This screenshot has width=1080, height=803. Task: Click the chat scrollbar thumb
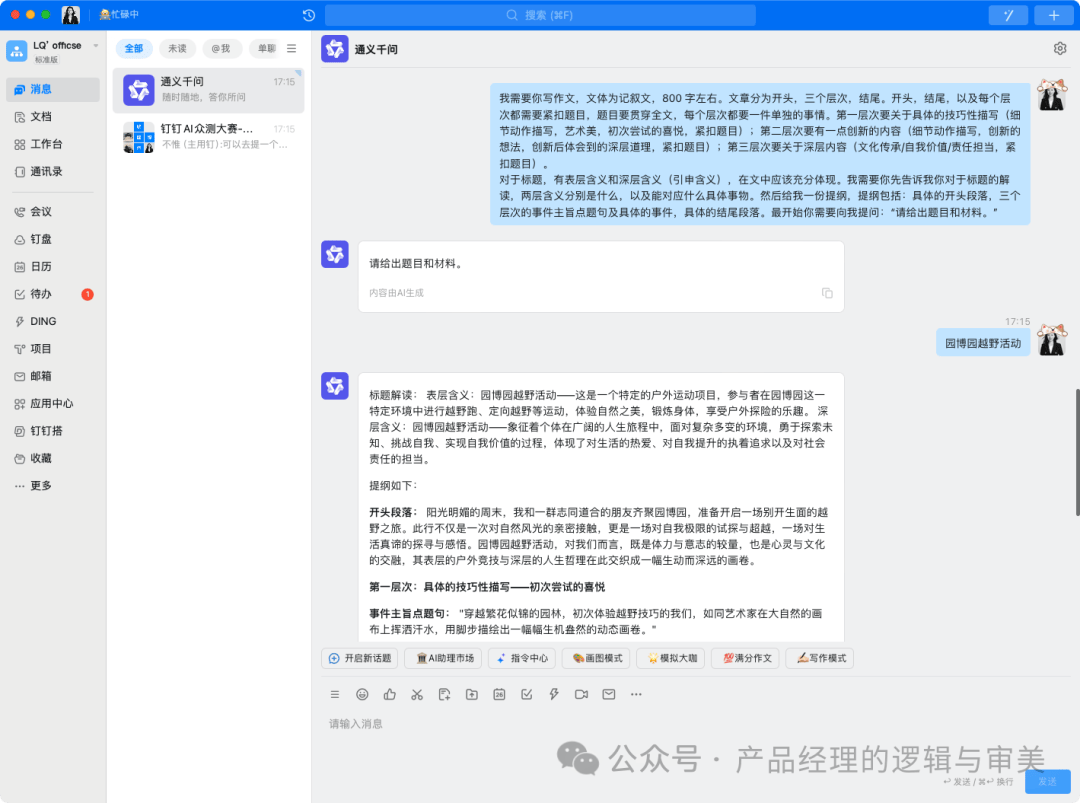tap(1077, 452)
